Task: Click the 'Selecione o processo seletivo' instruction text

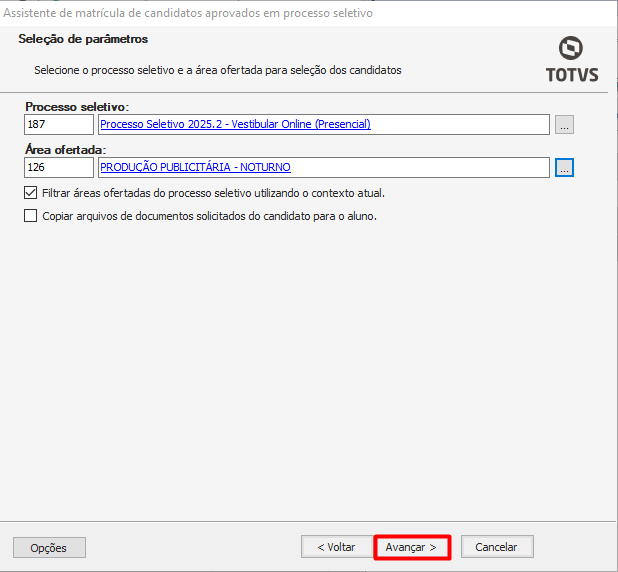Action: (217, 71)
